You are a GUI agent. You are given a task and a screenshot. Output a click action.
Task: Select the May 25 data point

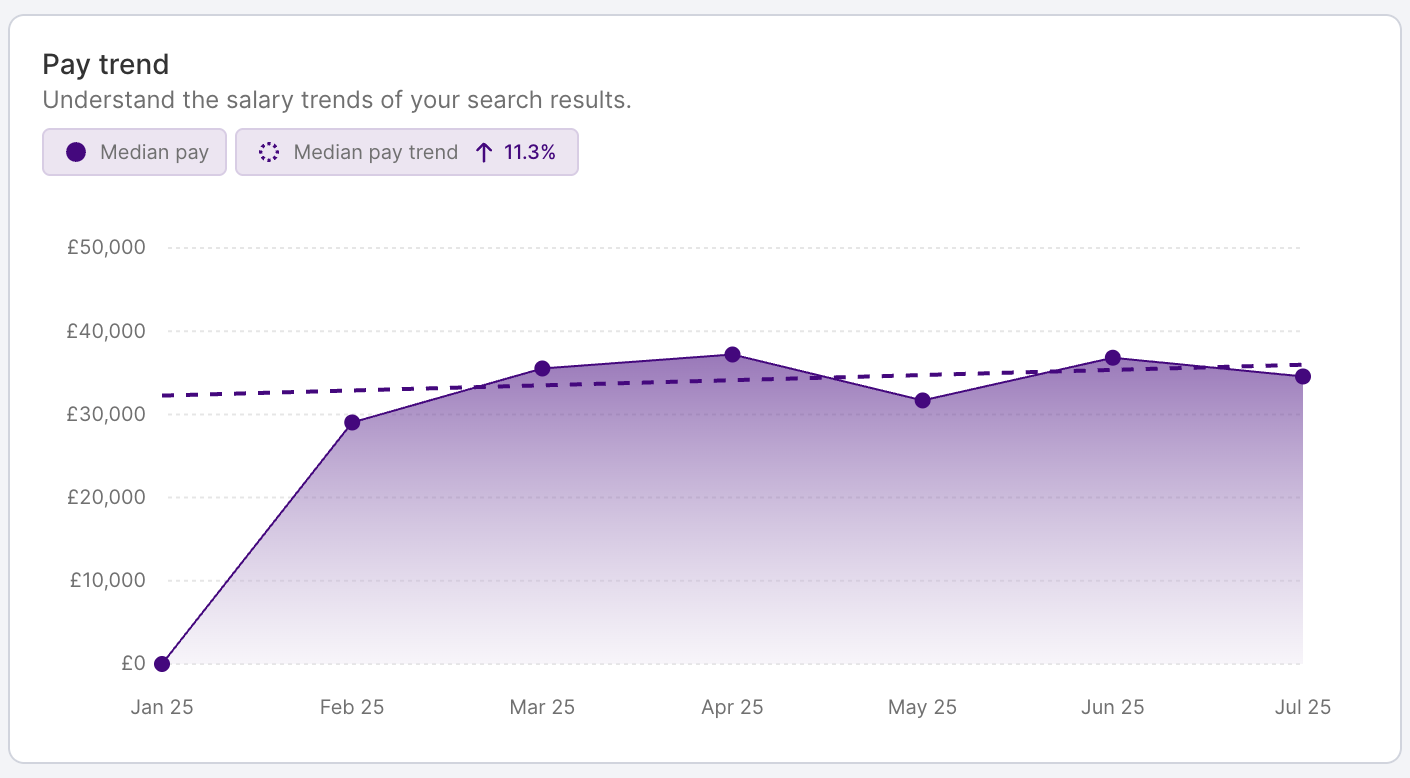click(x=922, y=401)
